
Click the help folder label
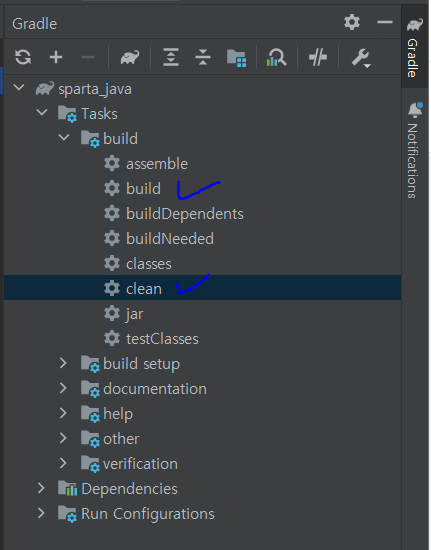[118, 414]
